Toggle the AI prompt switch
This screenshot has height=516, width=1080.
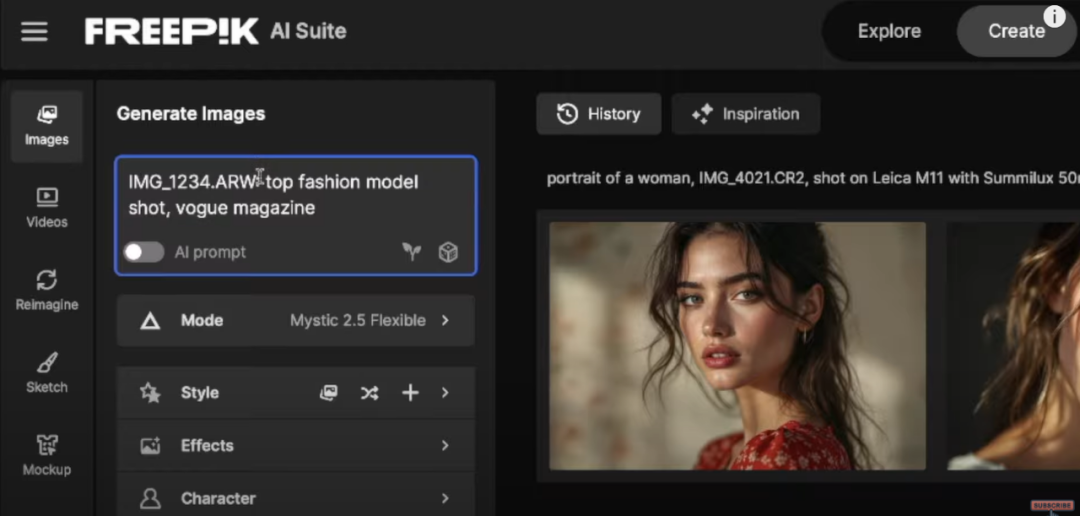pos(144,252)
